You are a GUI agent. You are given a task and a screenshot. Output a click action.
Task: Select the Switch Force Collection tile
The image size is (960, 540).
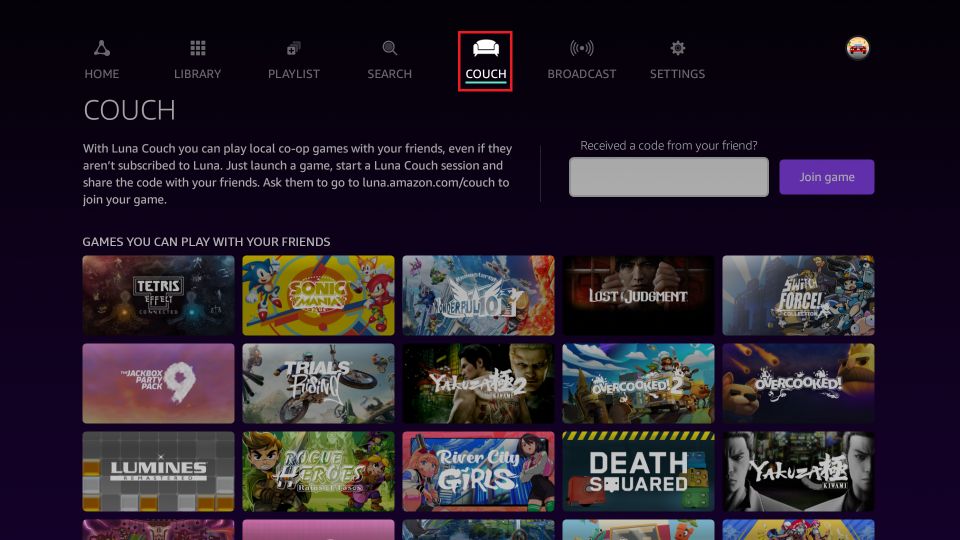(798, 296)
